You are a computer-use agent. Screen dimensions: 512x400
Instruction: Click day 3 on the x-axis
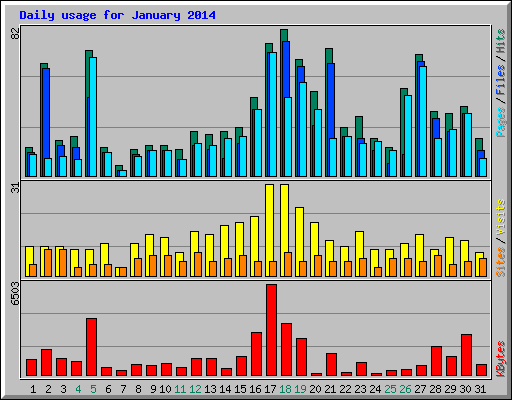click(x=63, y=389)
